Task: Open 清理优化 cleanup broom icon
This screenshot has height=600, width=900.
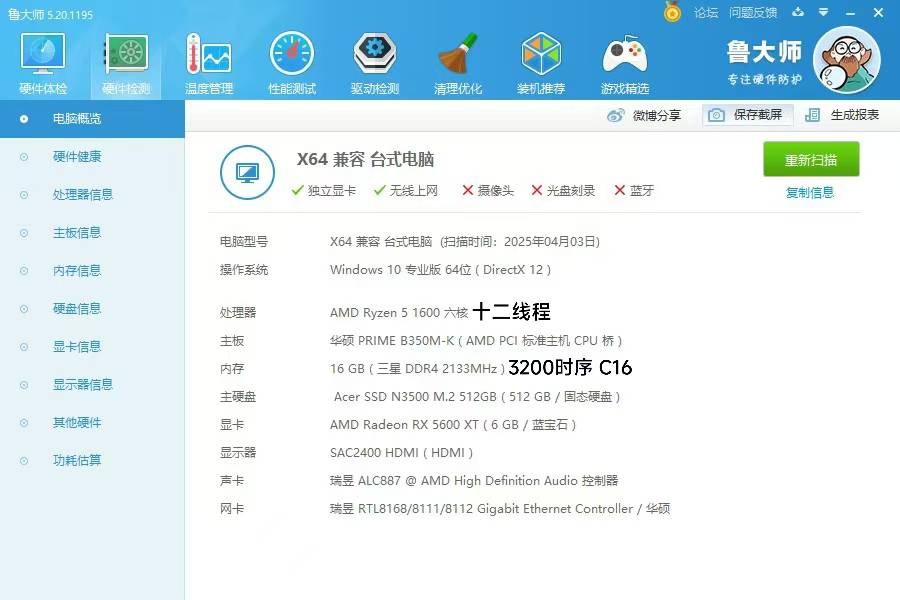Action: 457,63
